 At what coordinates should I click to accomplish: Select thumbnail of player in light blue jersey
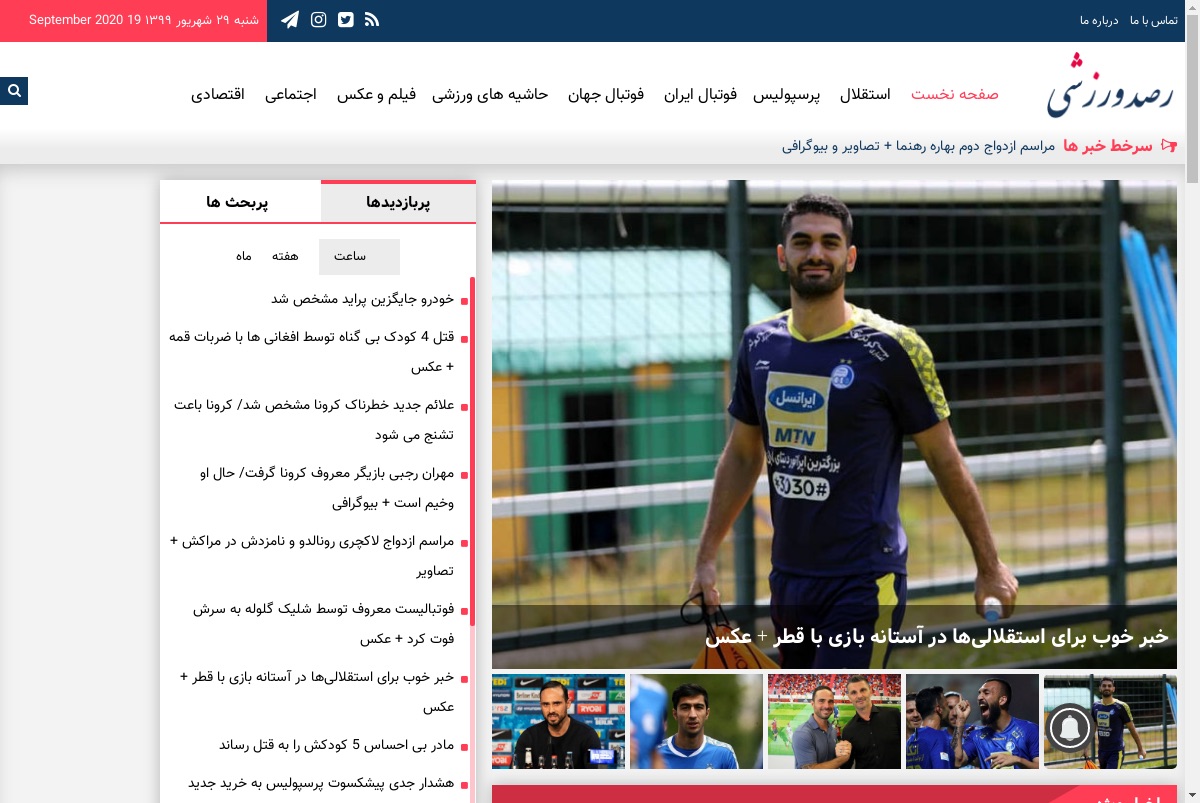tap(696, 721)
